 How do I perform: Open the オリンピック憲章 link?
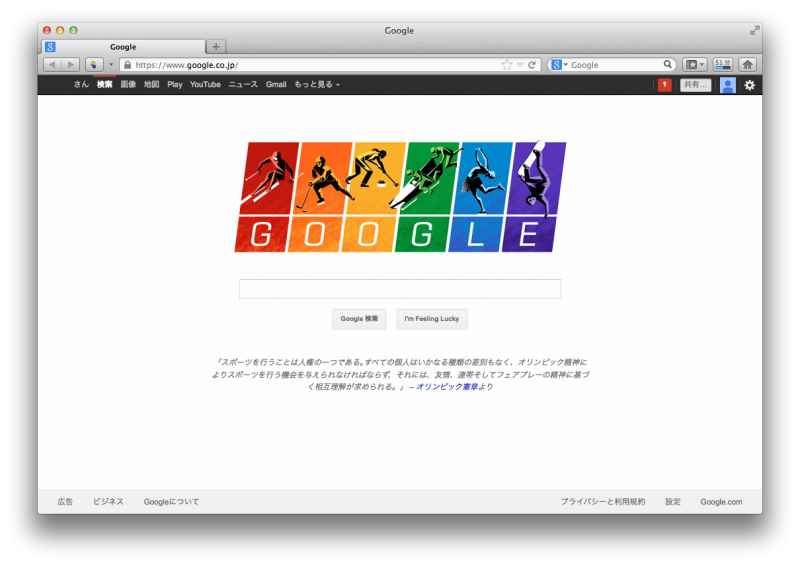[x=446, y=387]
